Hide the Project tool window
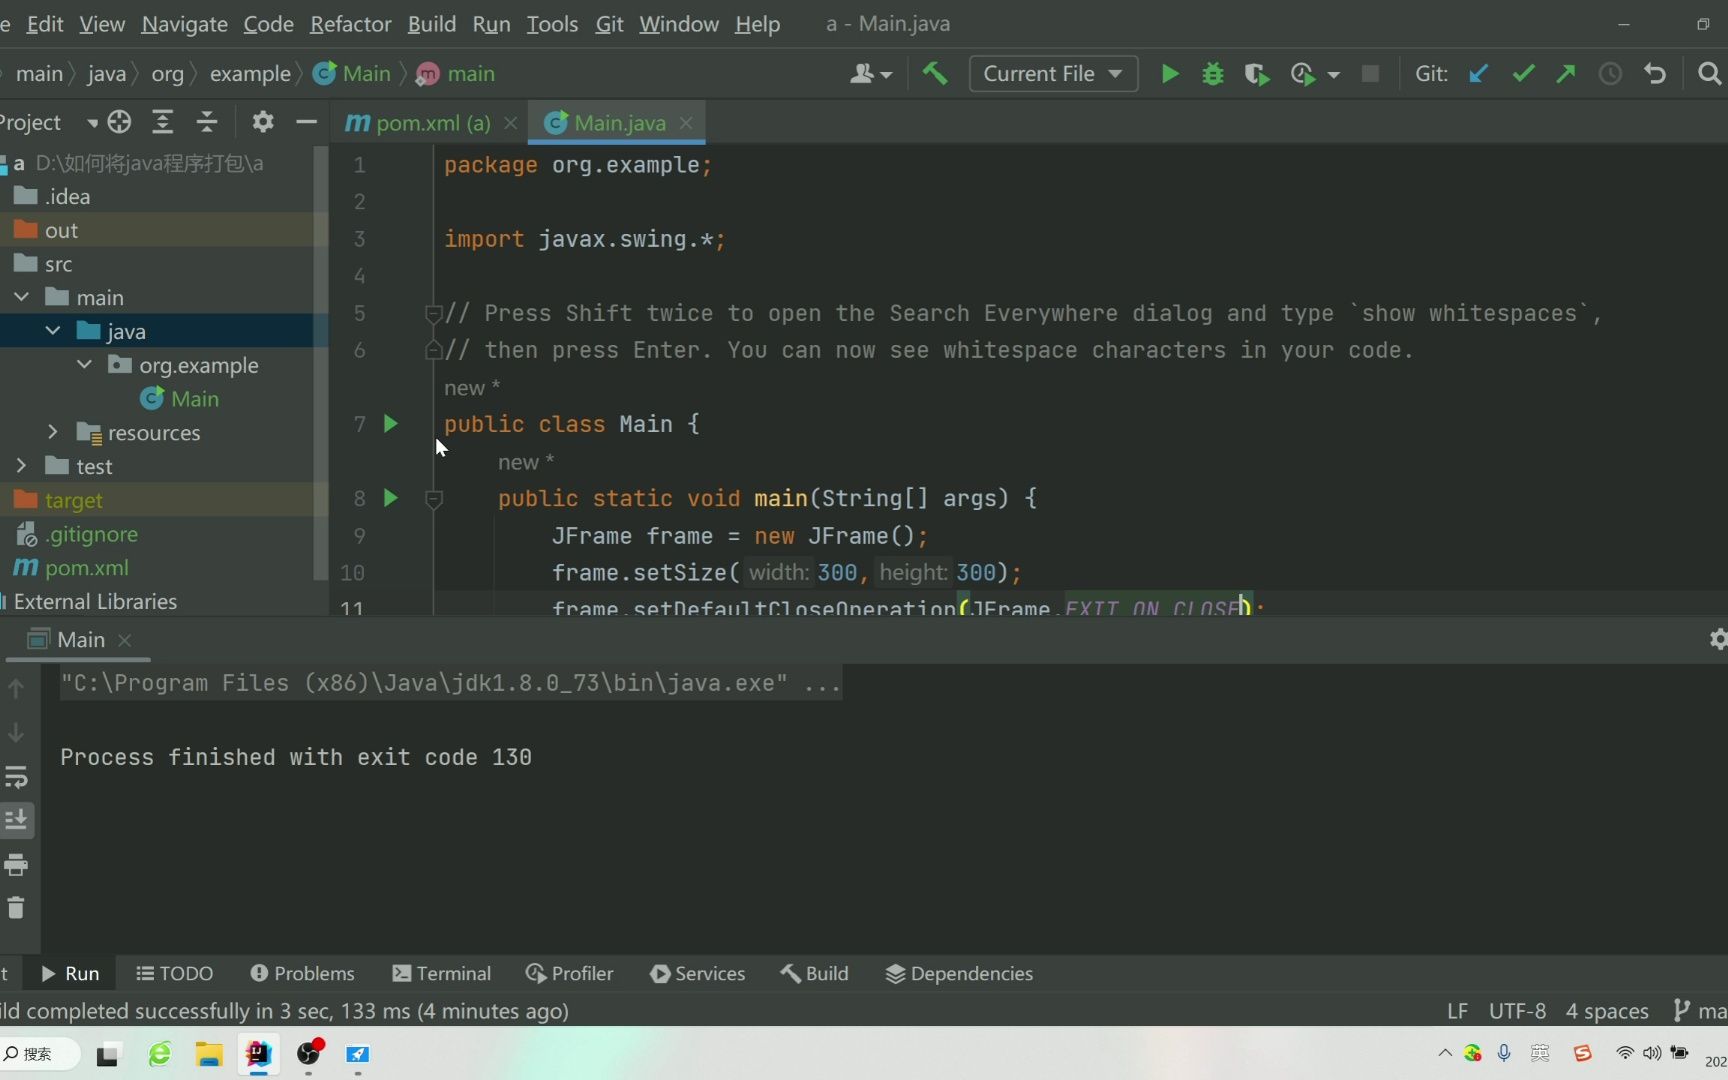Screen dimensions: 1728x1080 [x=306, y=122]
